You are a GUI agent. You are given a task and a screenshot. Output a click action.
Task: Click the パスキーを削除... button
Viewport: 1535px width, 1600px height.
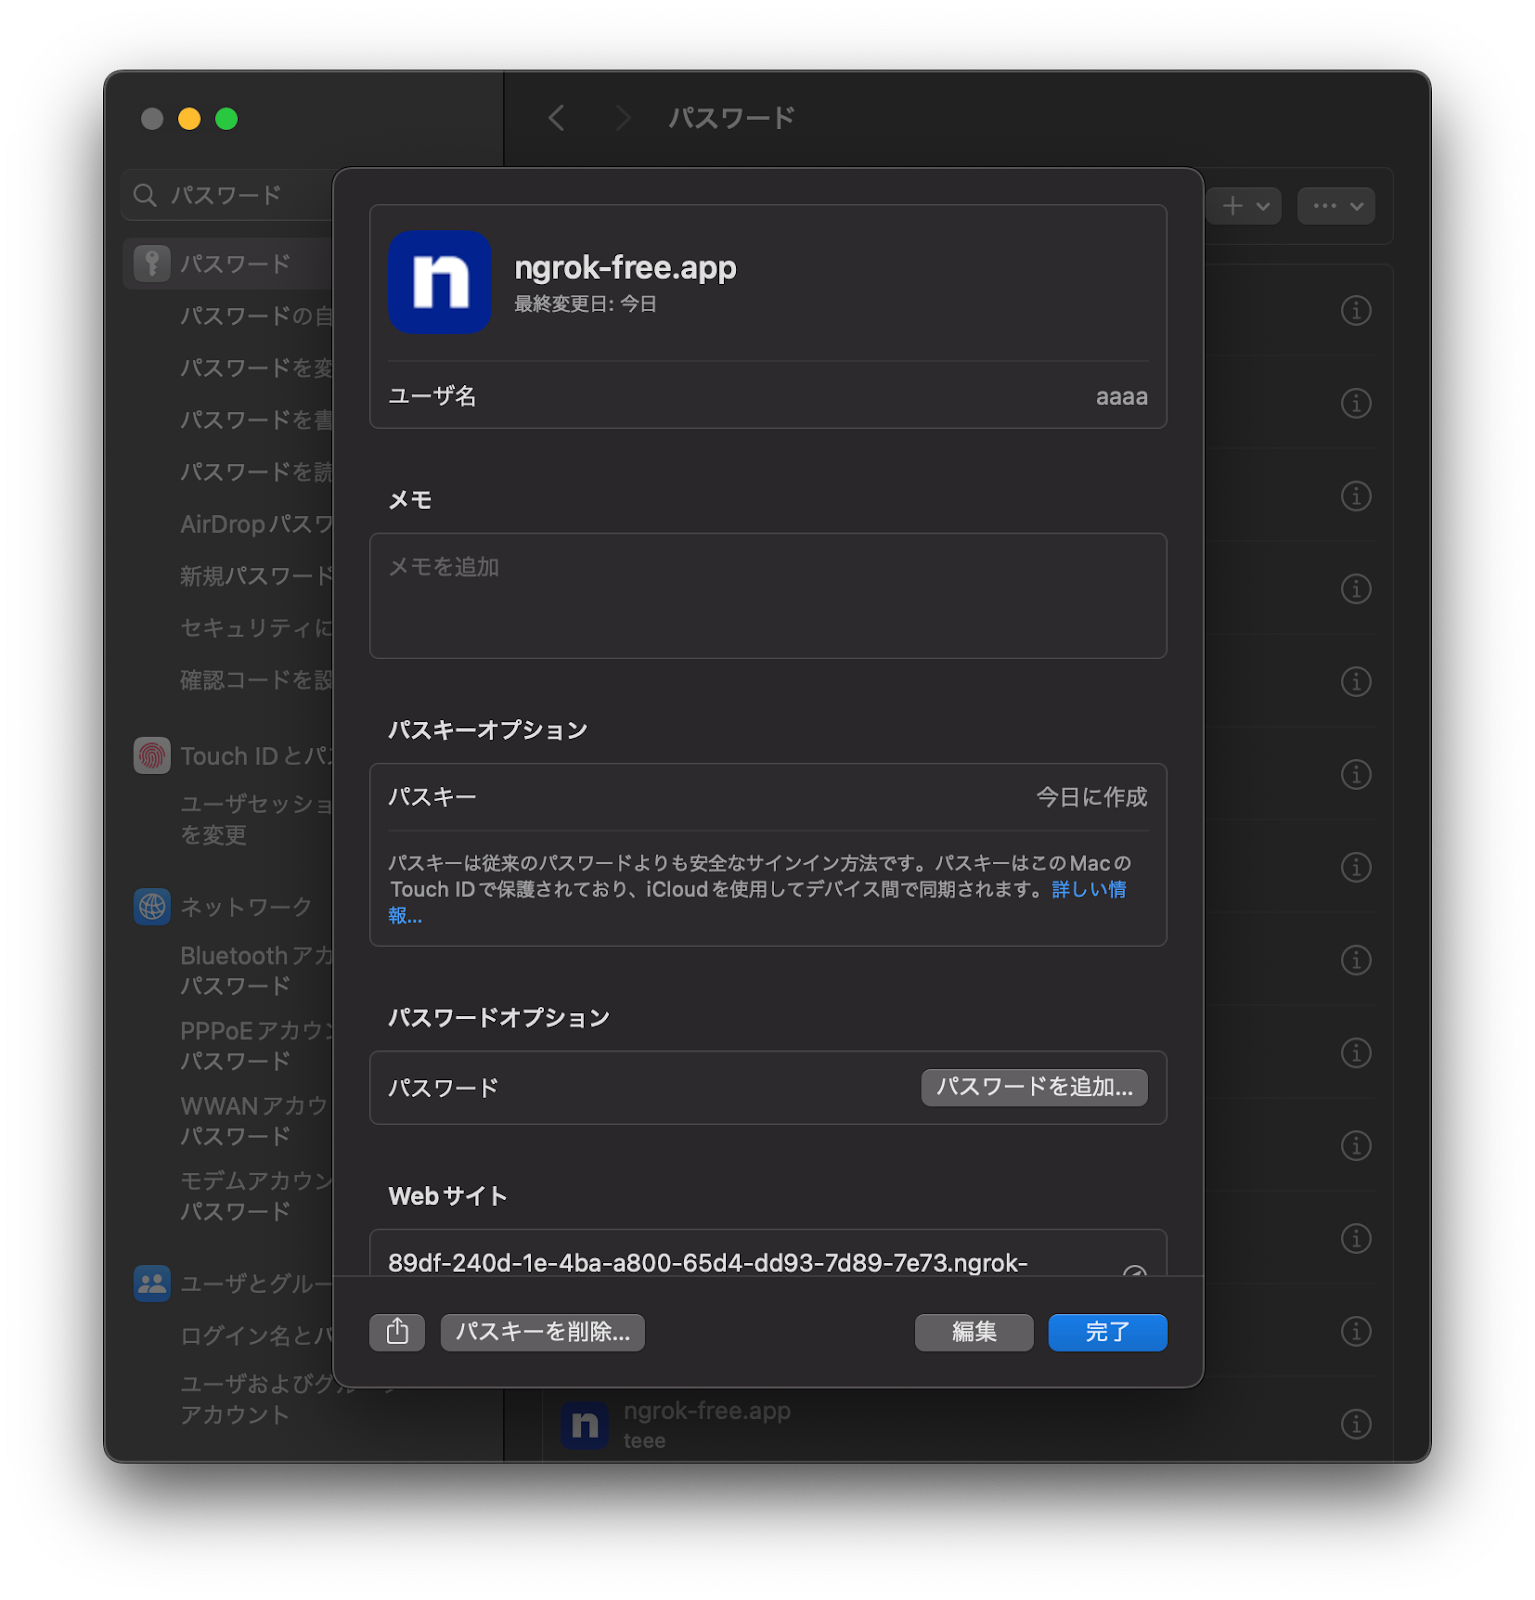pyautogui.click(x=542, y=1332)
